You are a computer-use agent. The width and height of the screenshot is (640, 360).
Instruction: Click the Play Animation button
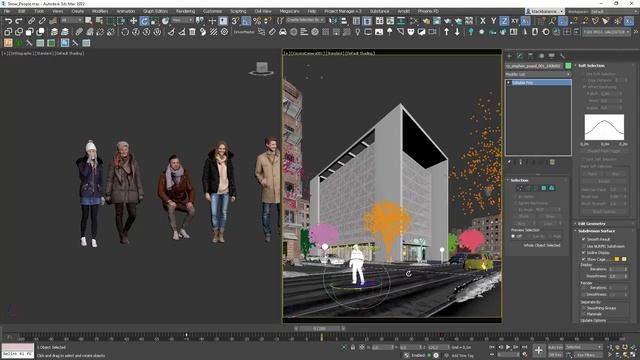click(508, 347)
